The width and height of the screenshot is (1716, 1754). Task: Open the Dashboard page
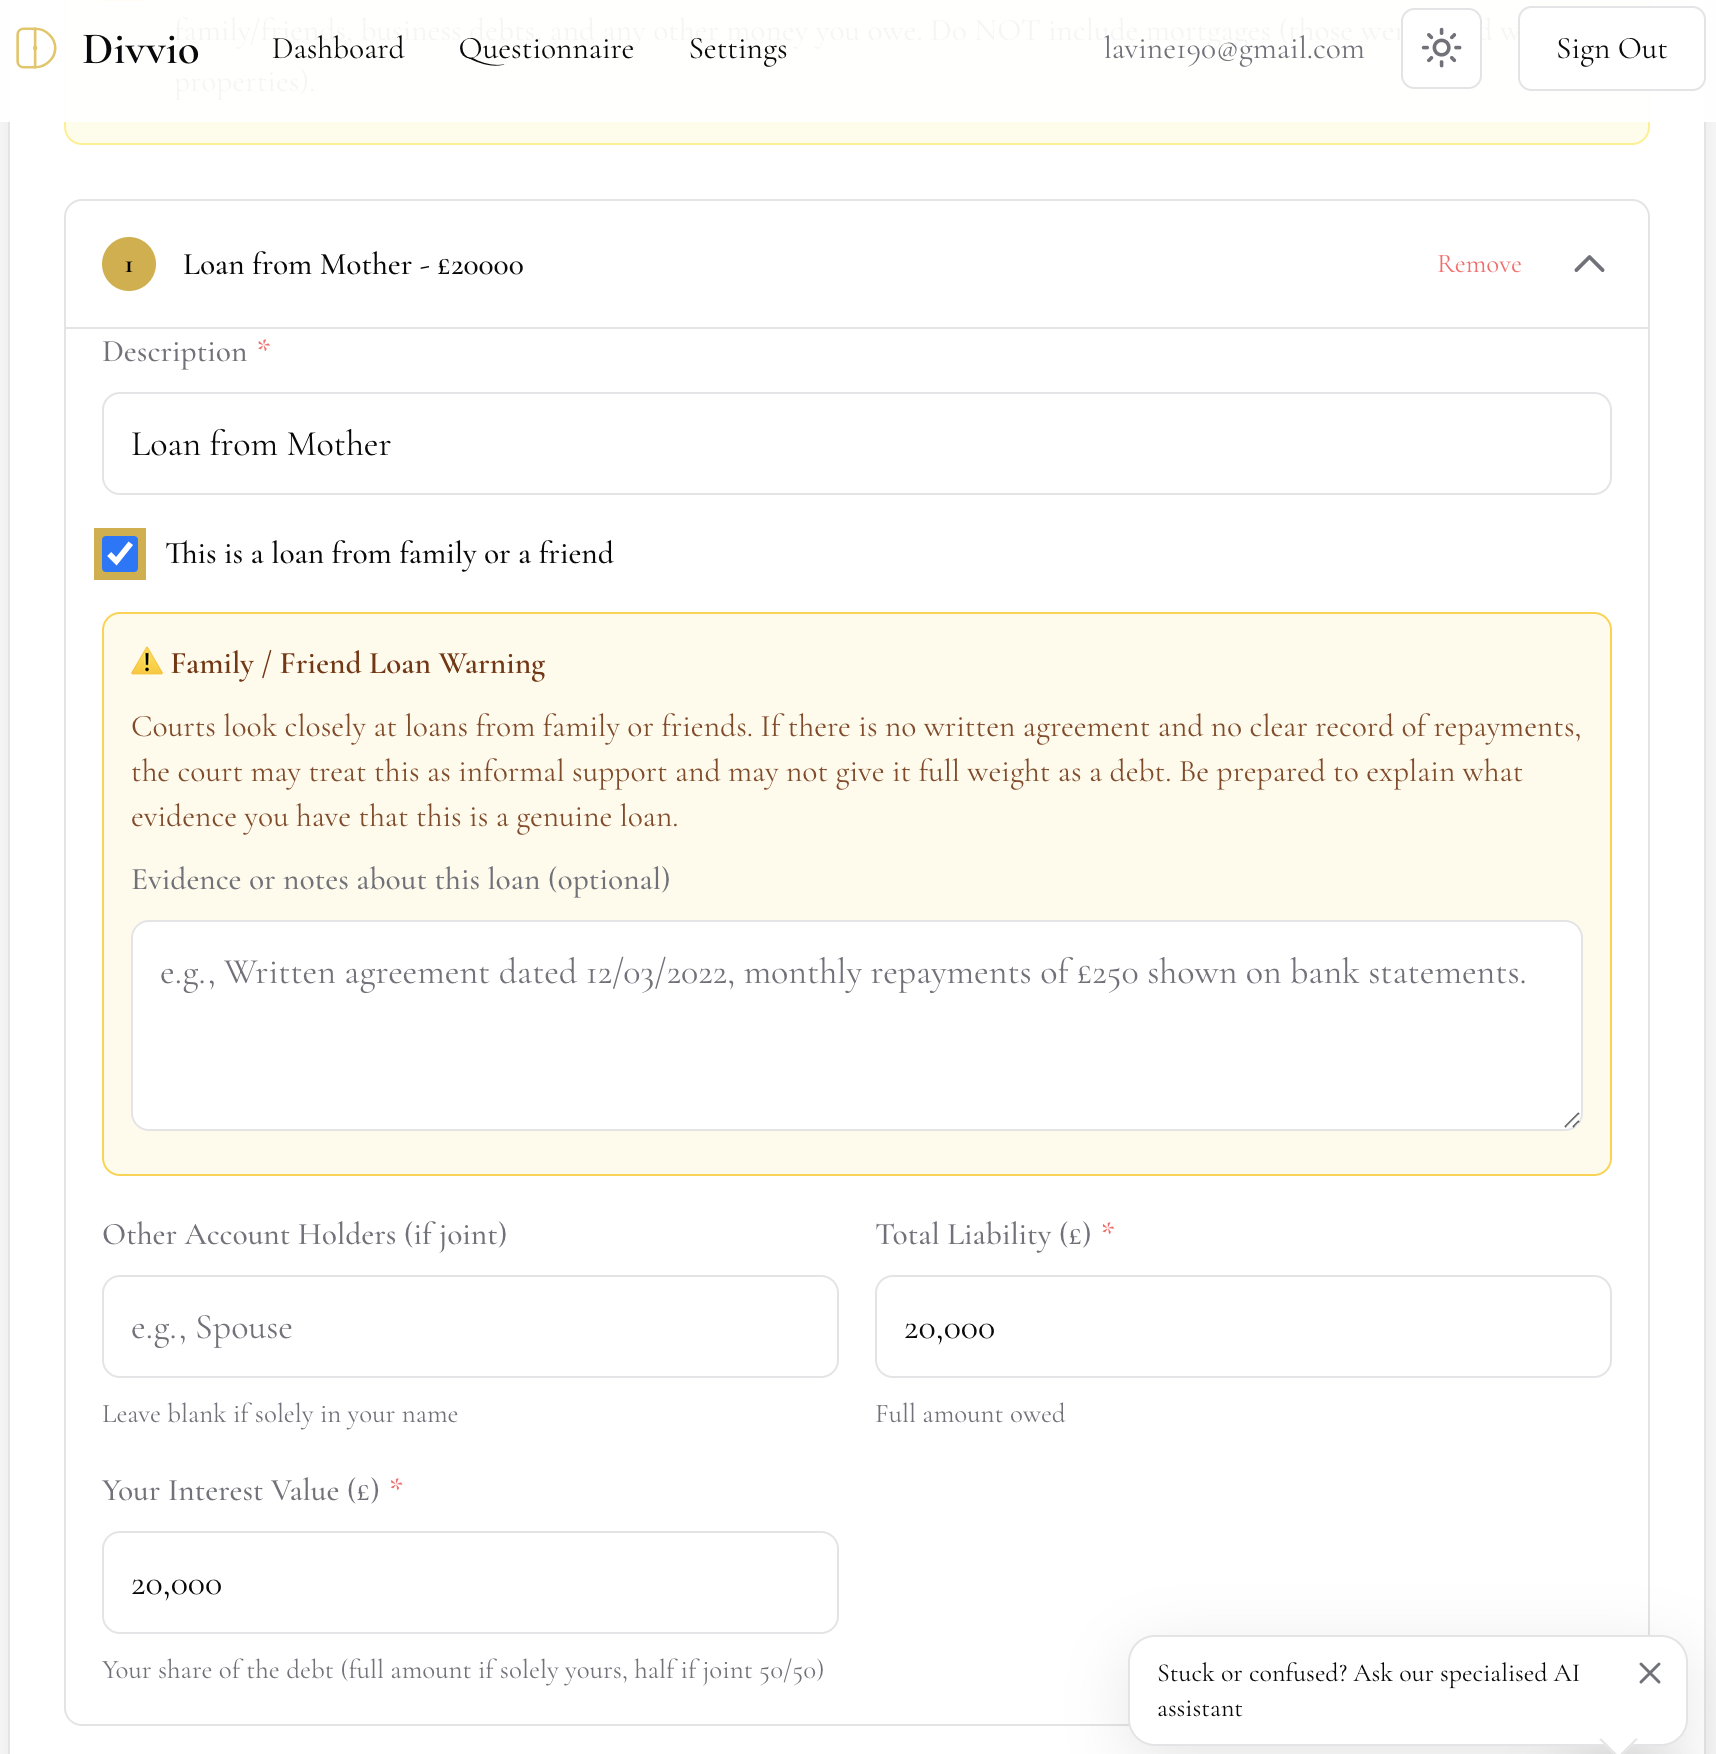point(338,48)
